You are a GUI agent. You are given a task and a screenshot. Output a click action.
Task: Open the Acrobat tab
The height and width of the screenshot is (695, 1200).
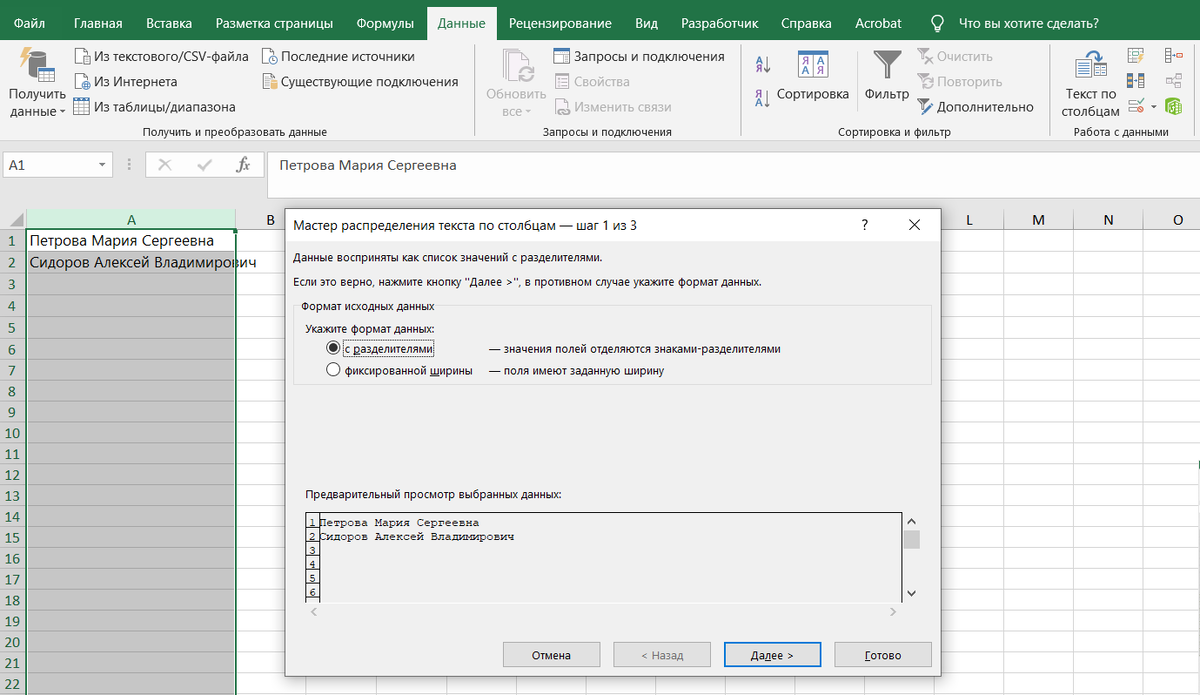878,23
